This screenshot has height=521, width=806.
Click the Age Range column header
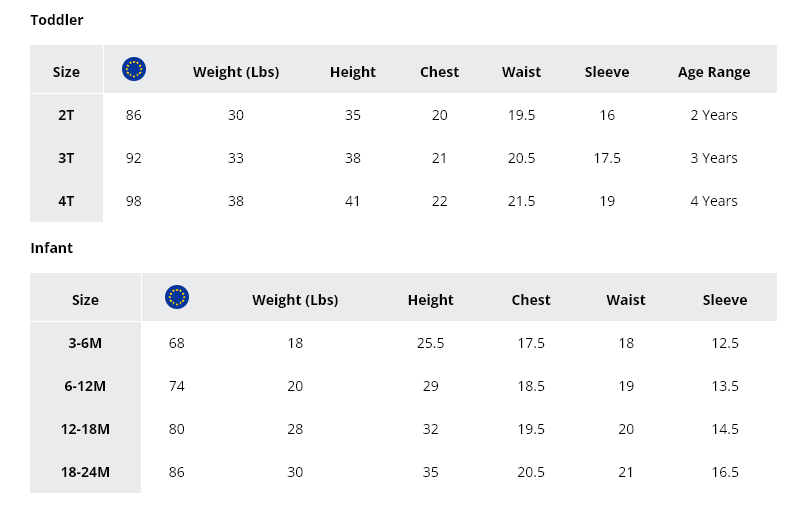714,72
